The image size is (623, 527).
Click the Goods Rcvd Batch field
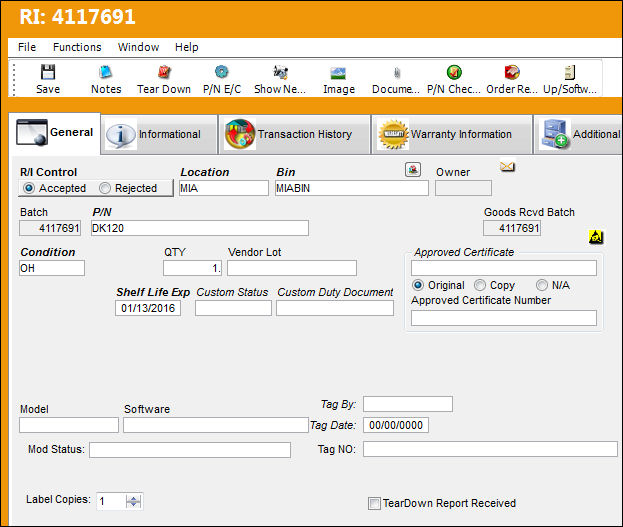click(x=512, y=228)
